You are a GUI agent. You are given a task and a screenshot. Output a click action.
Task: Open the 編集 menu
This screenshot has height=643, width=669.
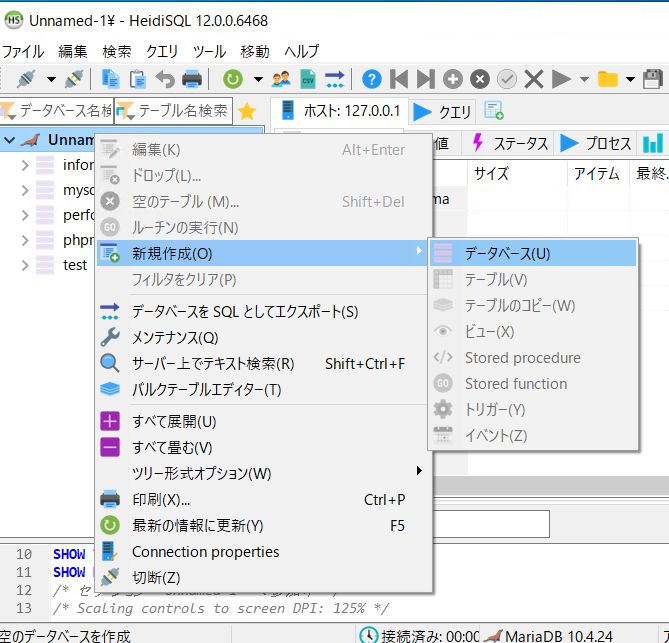pos(73,52)
